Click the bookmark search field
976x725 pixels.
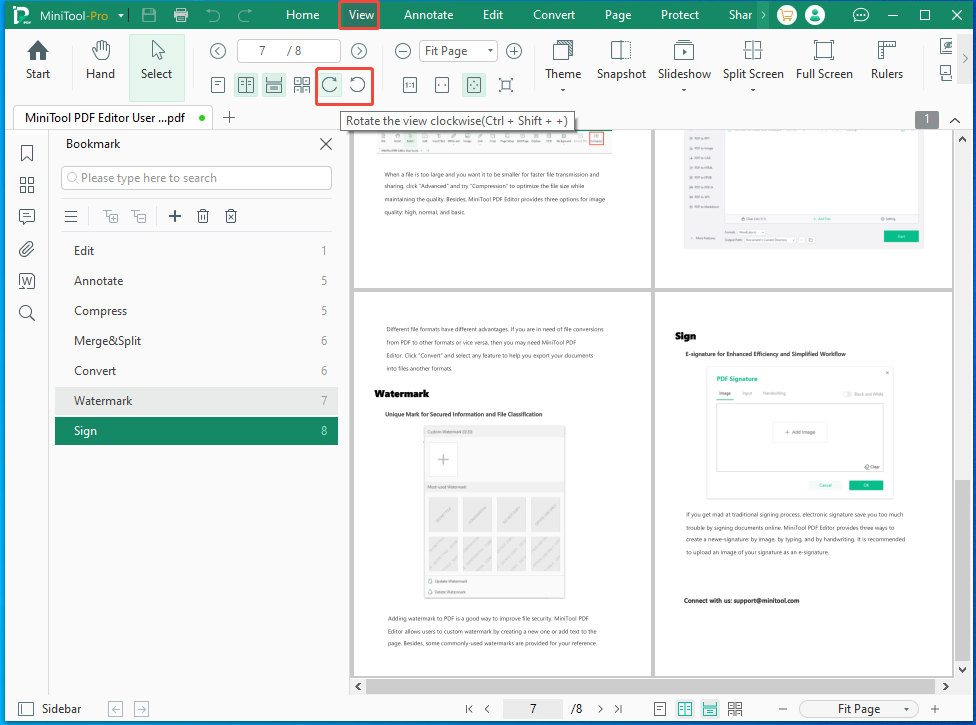coord(196,178)
